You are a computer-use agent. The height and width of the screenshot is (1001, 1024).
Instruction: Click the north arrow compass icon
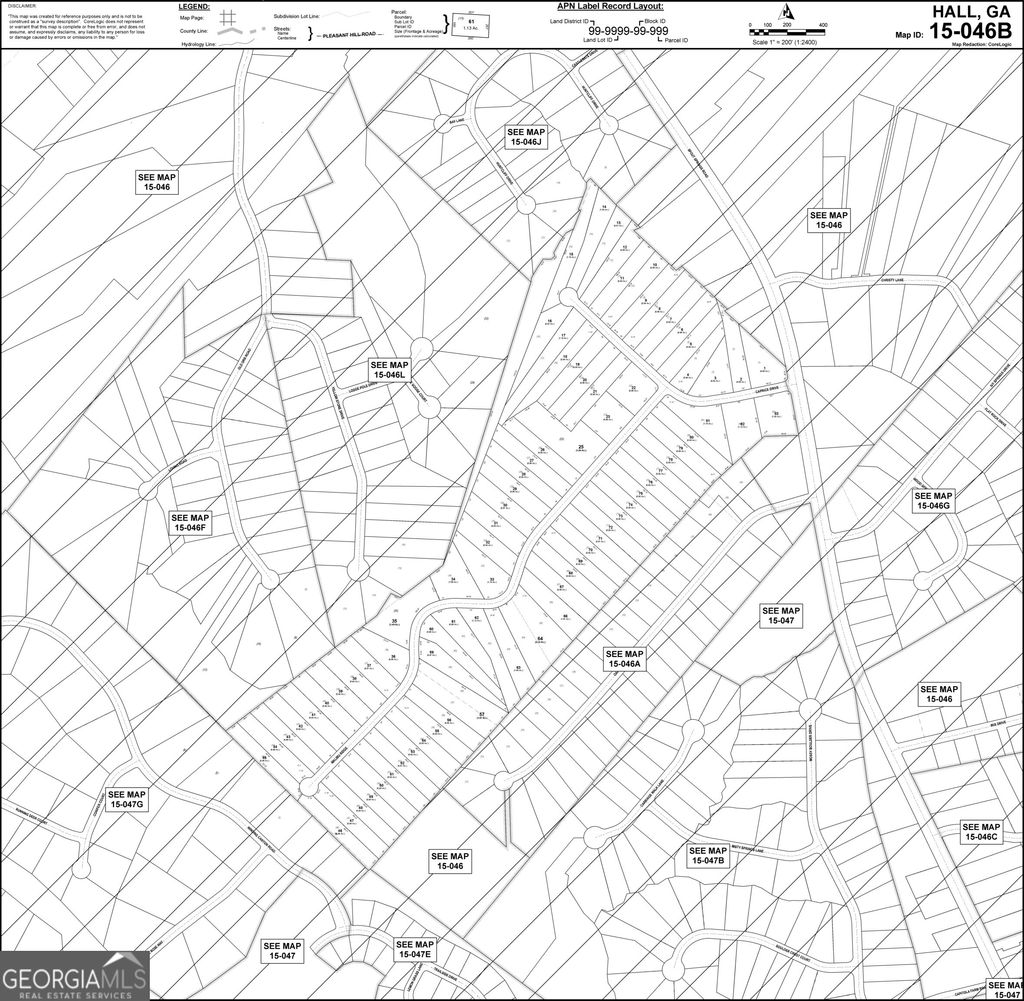tap(787, 11)
